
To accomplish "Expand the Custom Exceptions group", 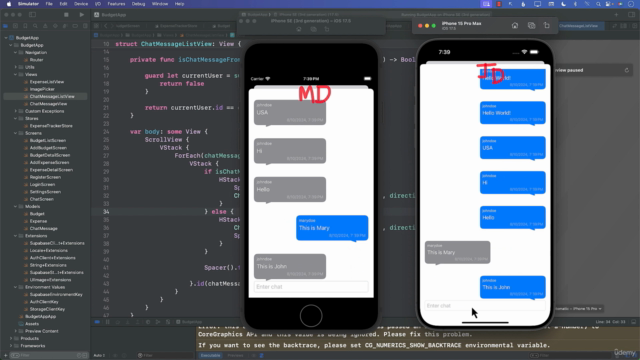I will (16, 111).
